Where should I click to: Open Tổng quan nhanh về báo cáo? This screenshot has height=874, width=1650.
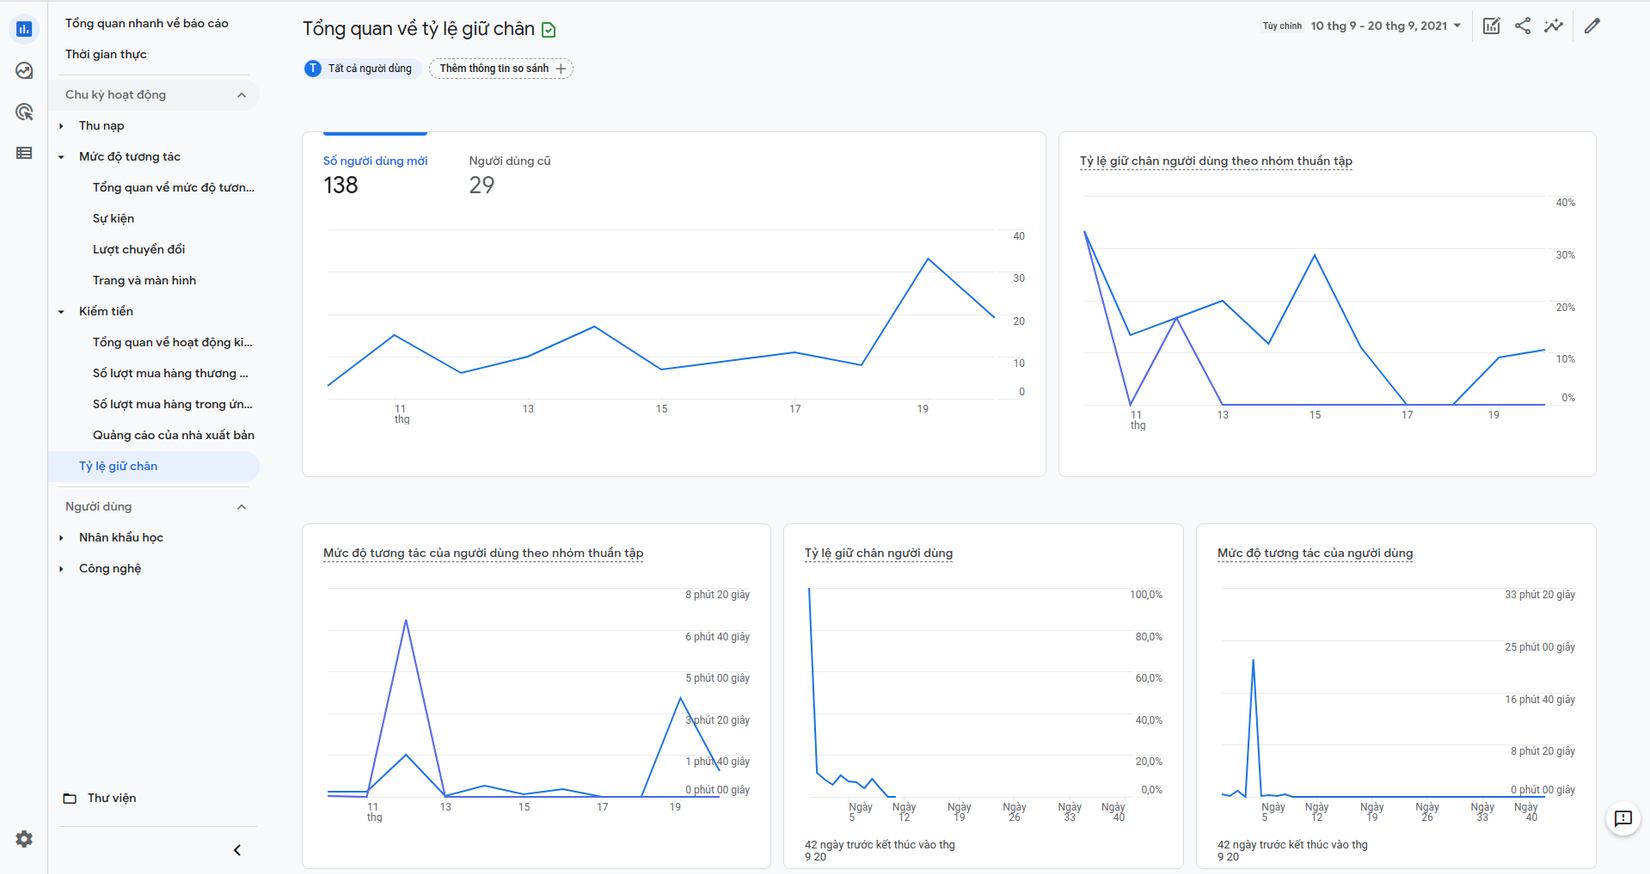(x=147, y=23)
